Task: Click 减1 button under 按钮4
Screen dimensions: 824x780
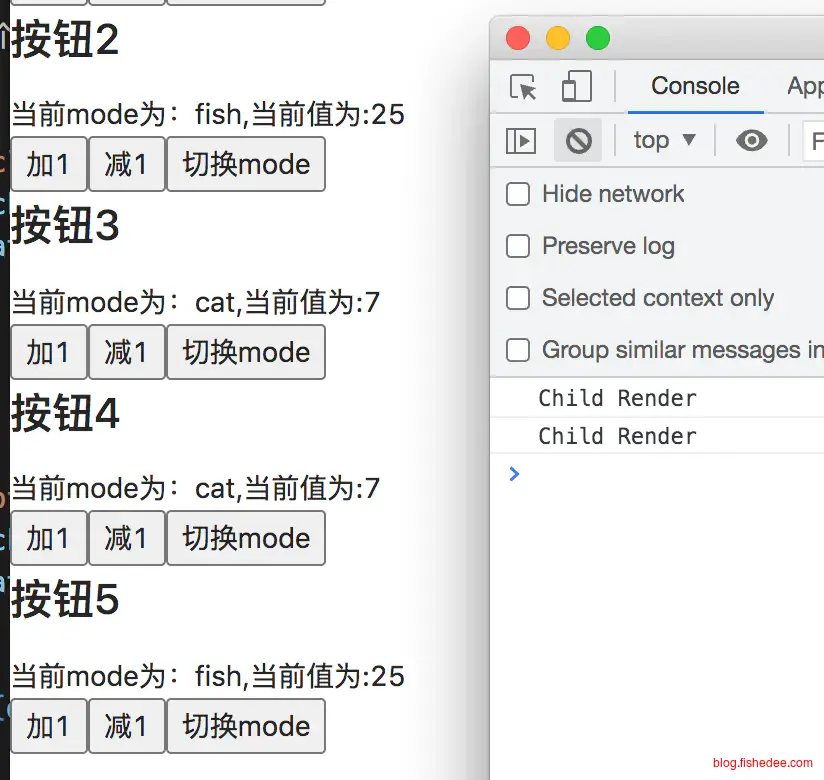Action: [x=126, y=538]
